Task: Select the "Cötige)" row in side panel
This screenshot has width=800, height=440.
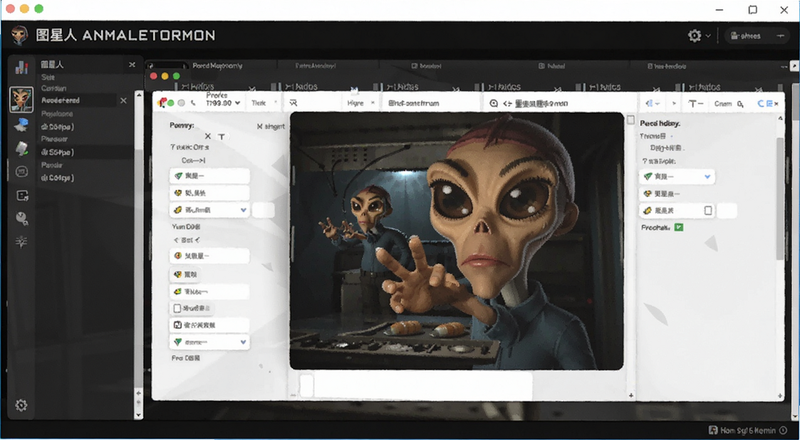Action: pos(57,178)
